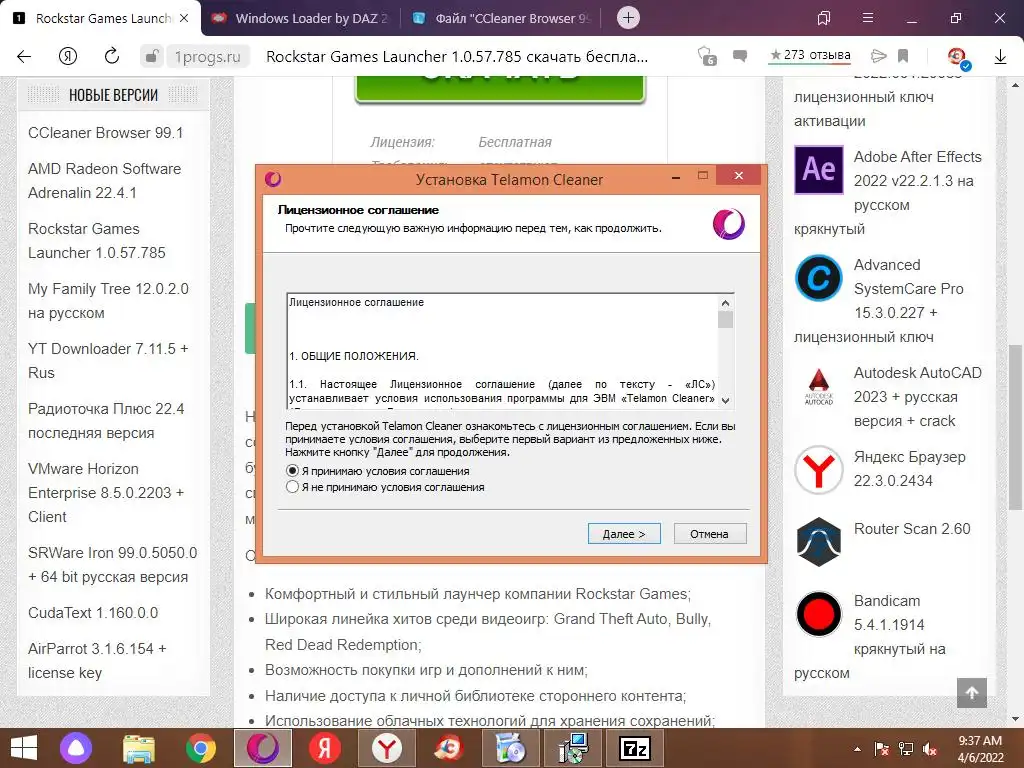Open SRWare Iron 99.0.5050.0 link
This screenshot has height=768, width=1024.
coord(112,564)
